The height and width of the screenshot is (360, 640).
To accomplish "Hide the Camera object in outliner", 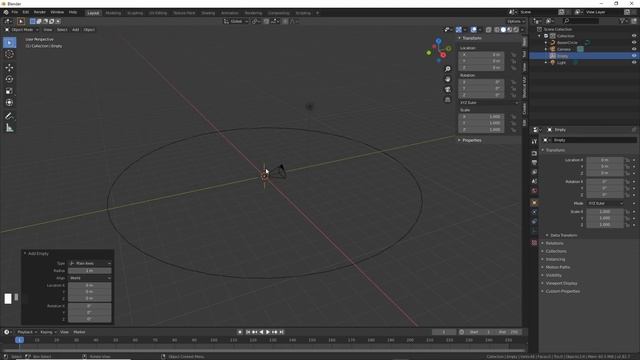I will (x=634, y=49).
